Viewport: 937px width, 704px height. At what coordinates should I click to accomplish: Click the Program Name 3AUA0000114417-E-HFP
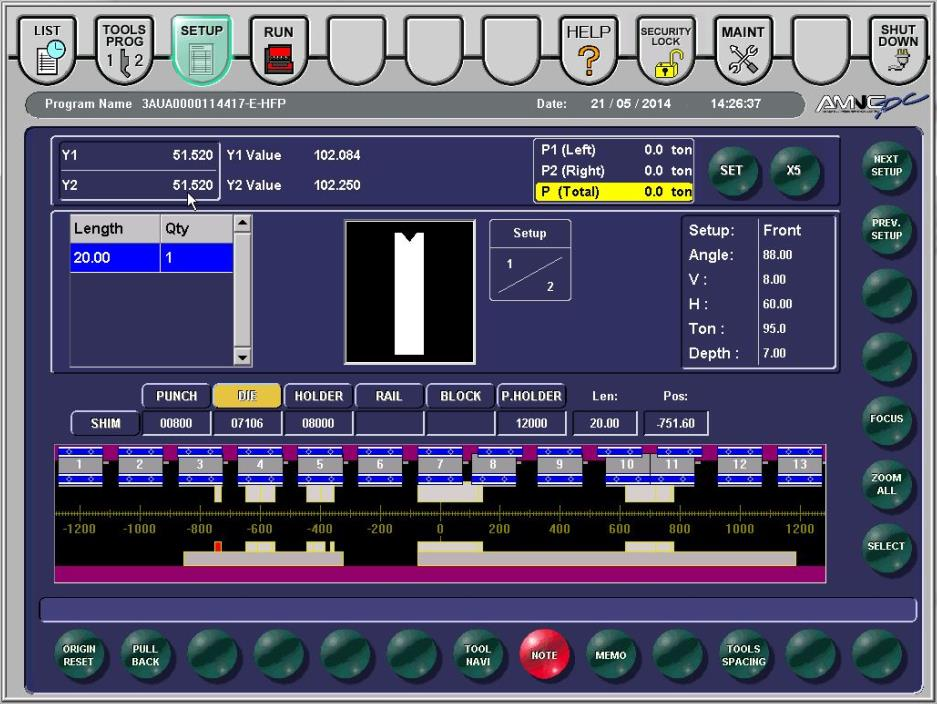click(214, 104)
